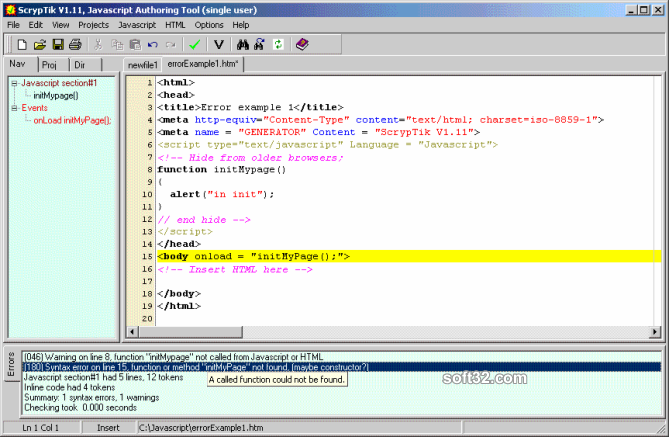The height and width of the screenshot is (437, 669).
Task: Click the highlighted body onload line 15
Action: pyautogui.click(x=409, y=256)
